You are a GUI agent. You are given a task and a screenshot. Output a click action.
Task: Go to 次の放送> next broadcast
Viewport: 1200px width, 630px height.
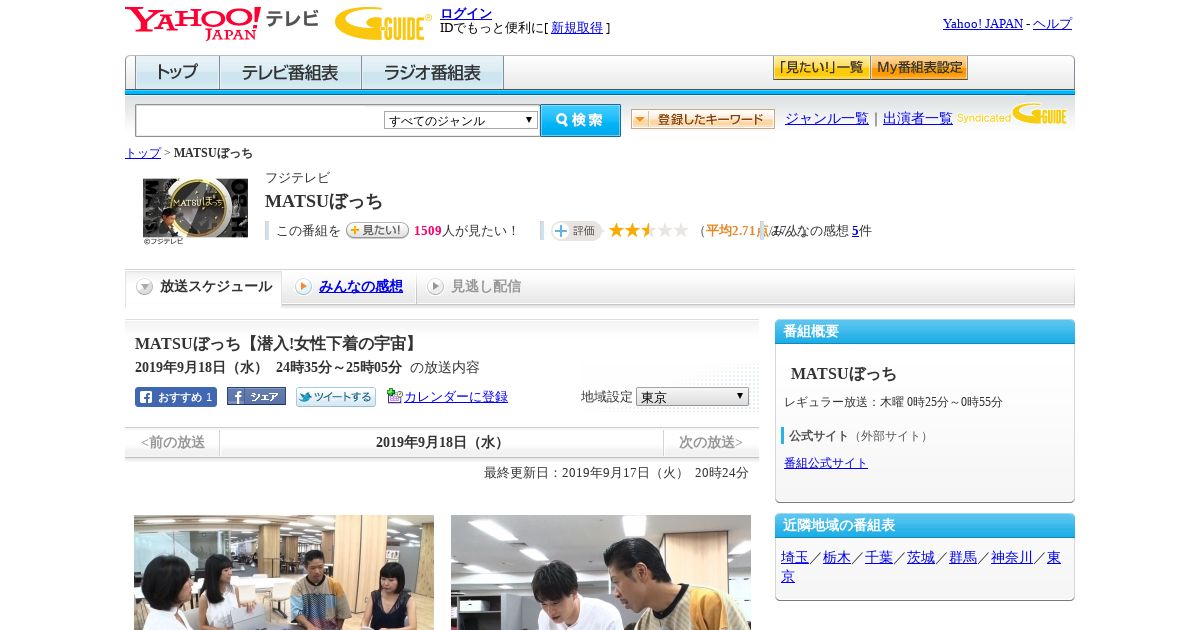point(711,442)
